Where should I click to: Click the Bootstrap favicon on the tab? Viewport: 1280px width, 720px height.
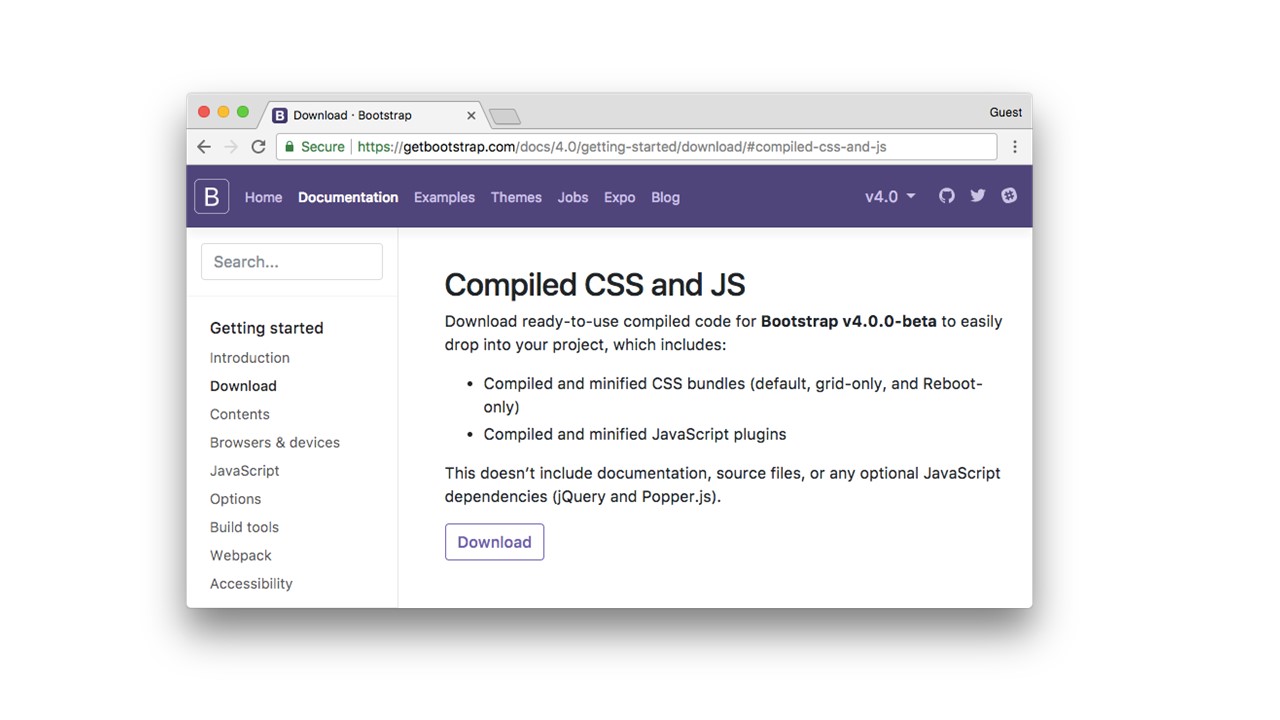coord(280,115)
